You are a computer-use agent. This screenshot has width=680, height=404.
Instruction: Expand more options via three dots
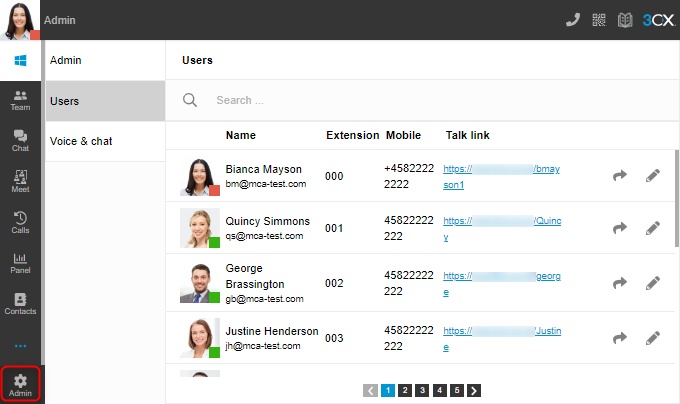[x=20, y=346]
